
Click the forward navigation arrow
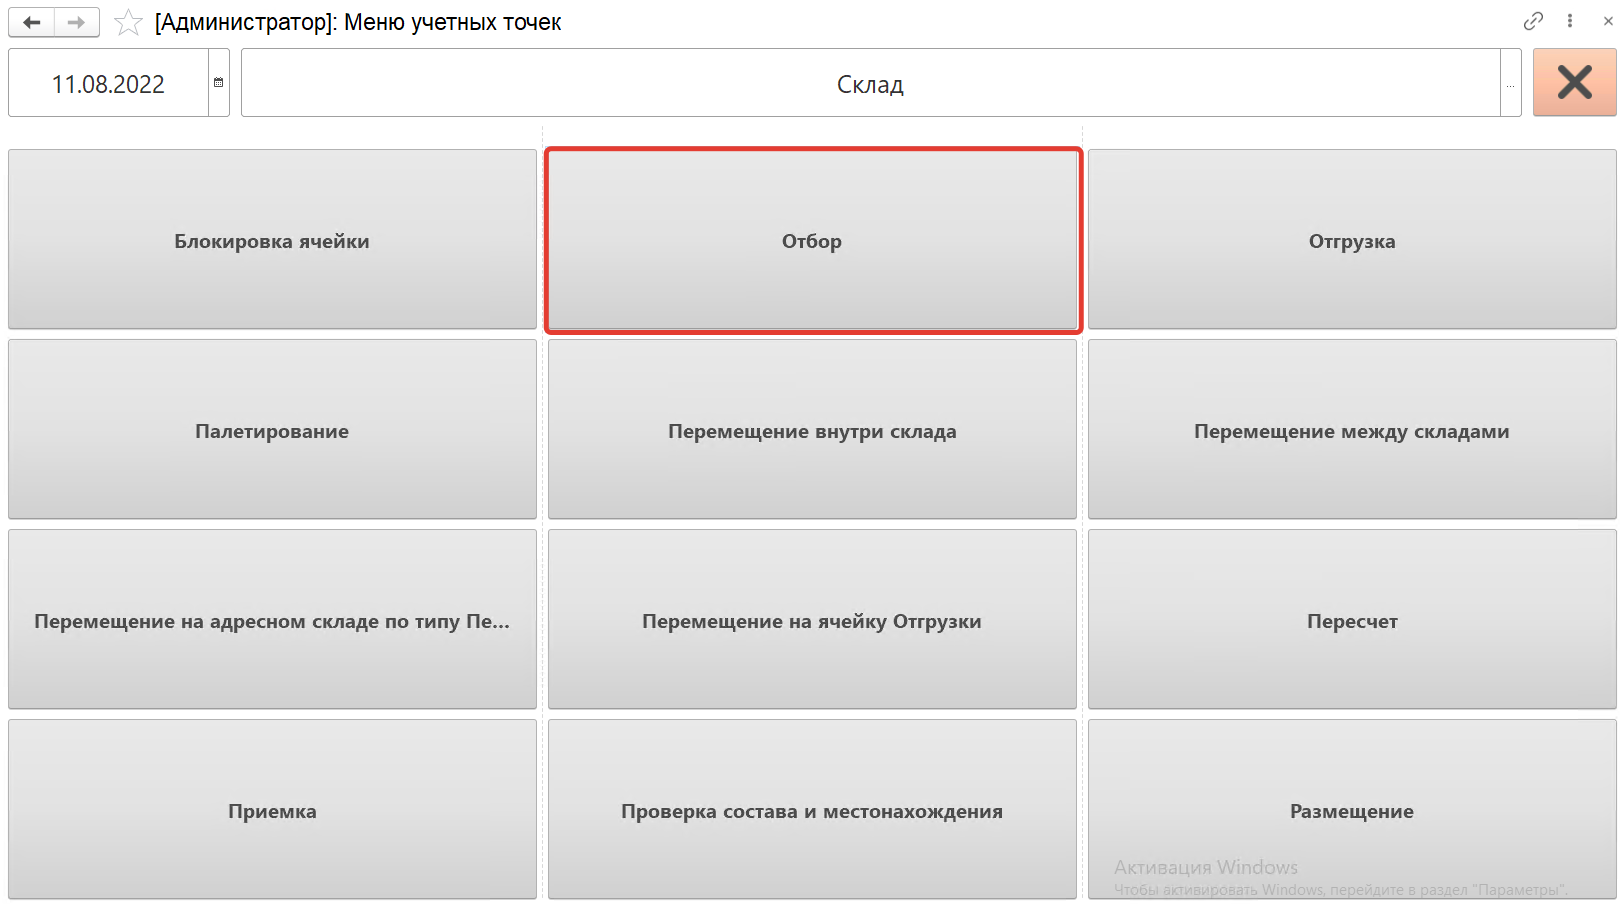click(76, 22)
